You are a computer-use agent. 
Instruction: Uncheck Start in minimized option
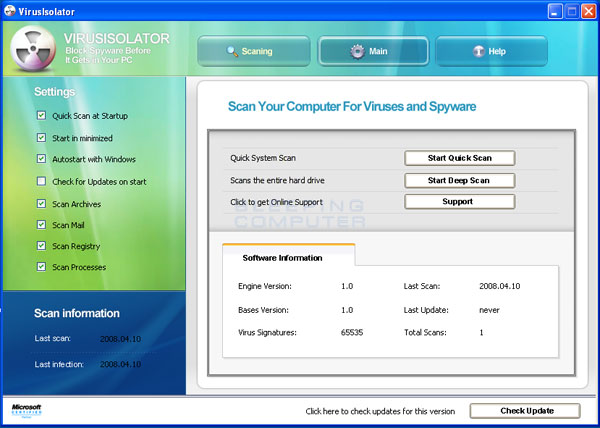tap(41, 138)
